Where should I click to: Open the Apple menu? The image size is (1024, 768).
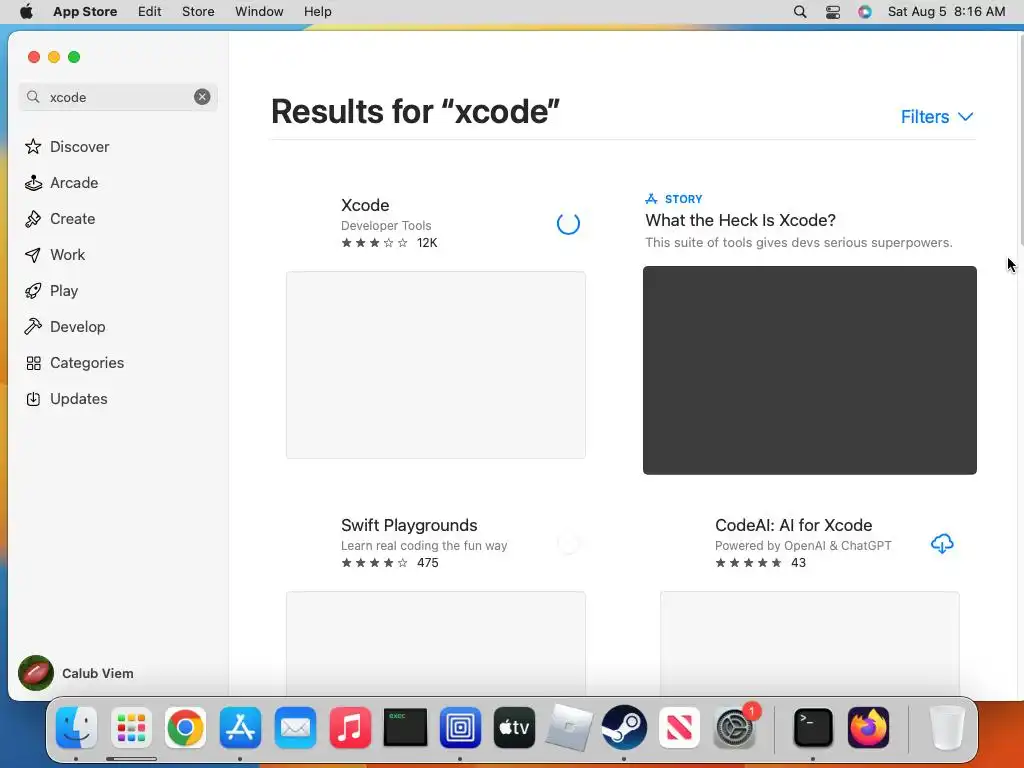point(26,12)
